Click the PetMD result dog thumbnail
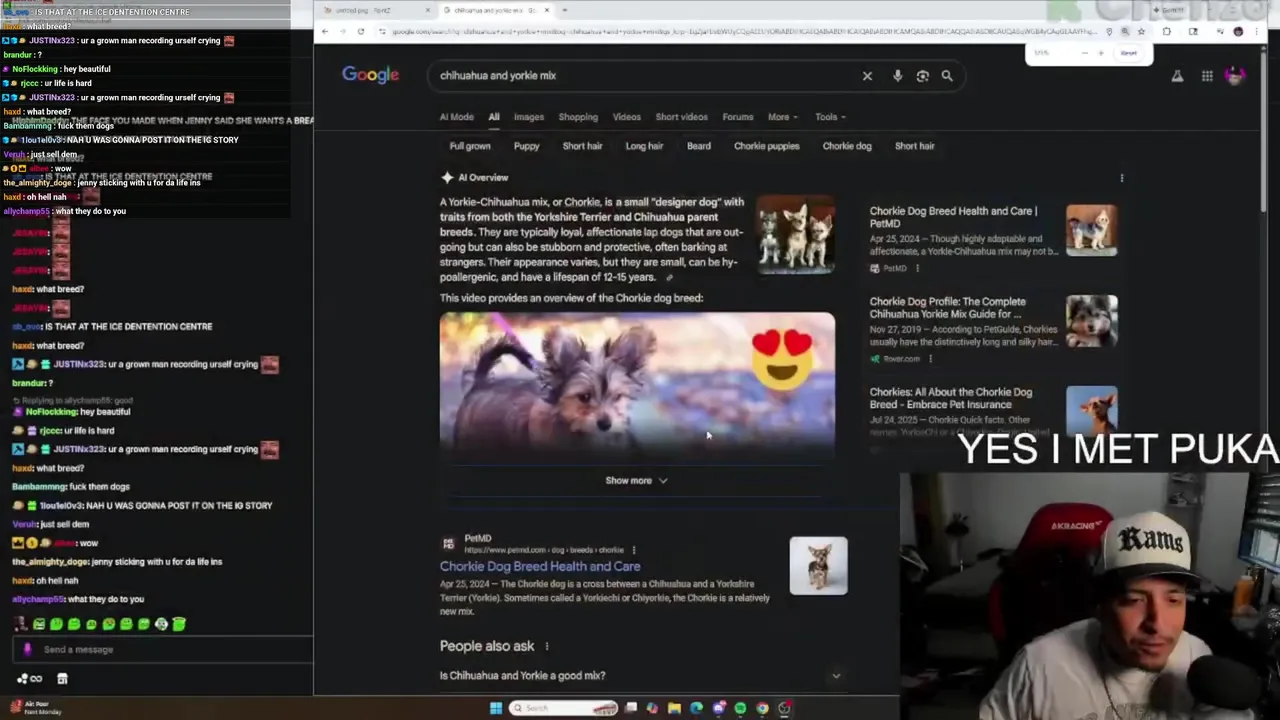Viewport: 1280px width, 720px height. tap(818, 566)
